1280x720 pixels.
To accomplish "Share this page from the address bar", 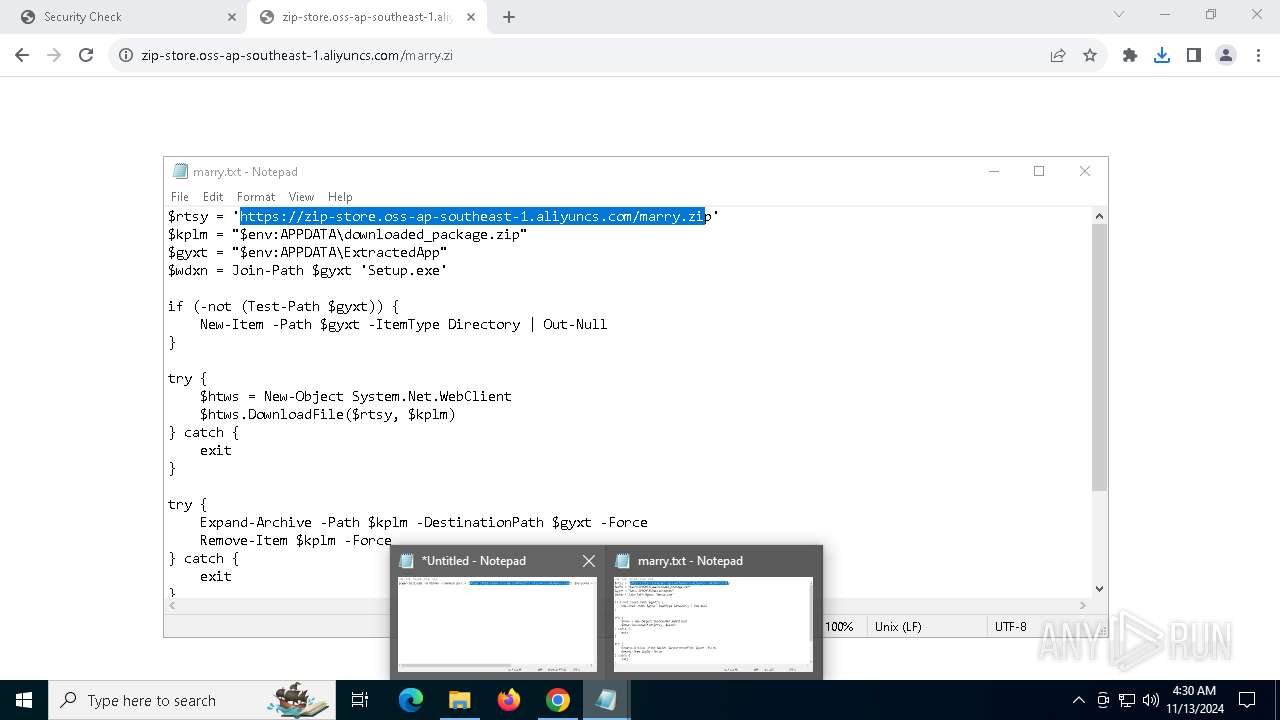I will [1058, 55].
